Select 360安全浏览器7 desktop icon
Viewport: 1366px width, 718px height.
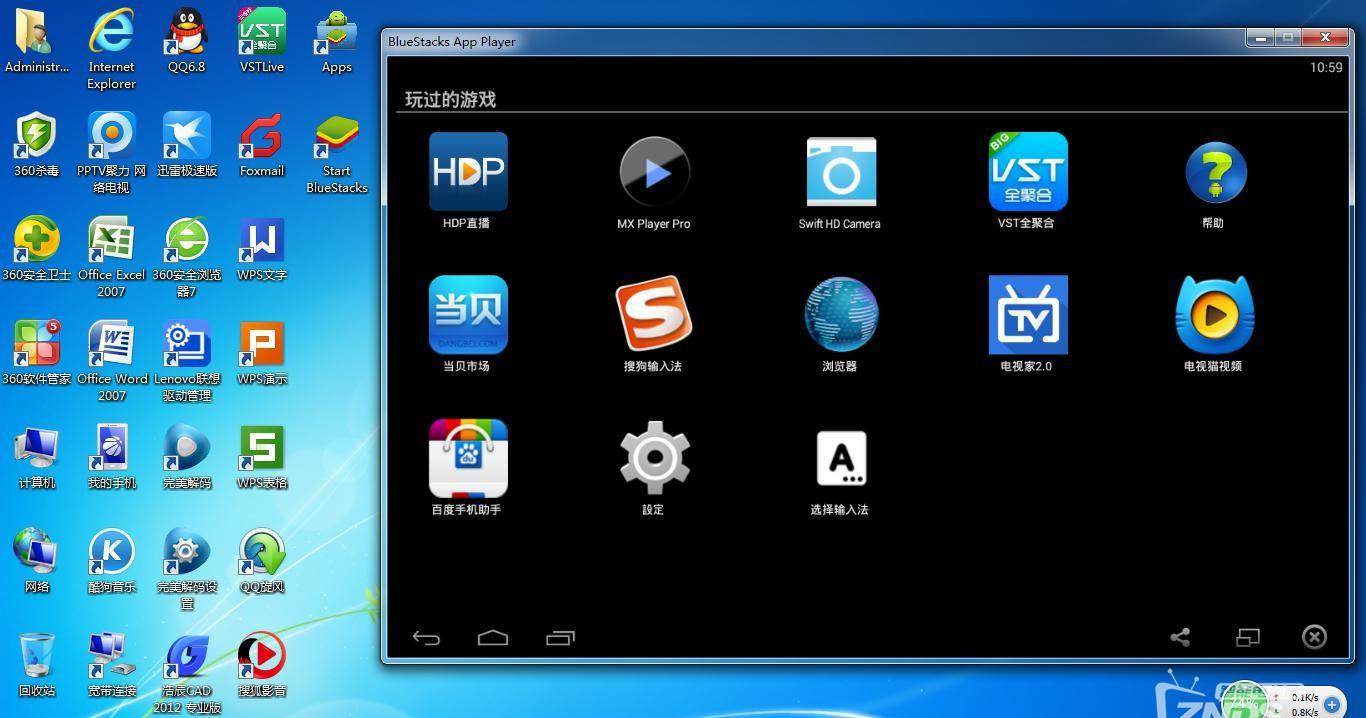tap(186, 256)
